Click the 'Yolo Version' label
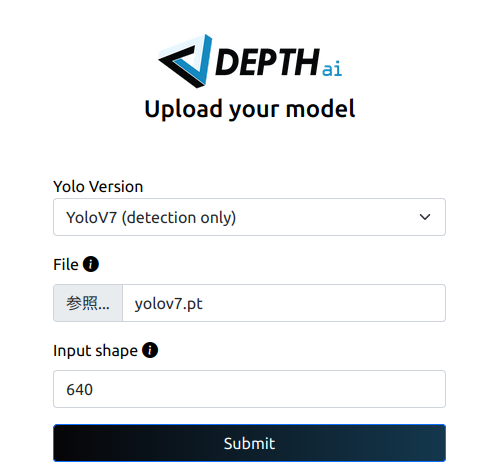Screen dimensions: 477x473 click(x=98, y=187)
